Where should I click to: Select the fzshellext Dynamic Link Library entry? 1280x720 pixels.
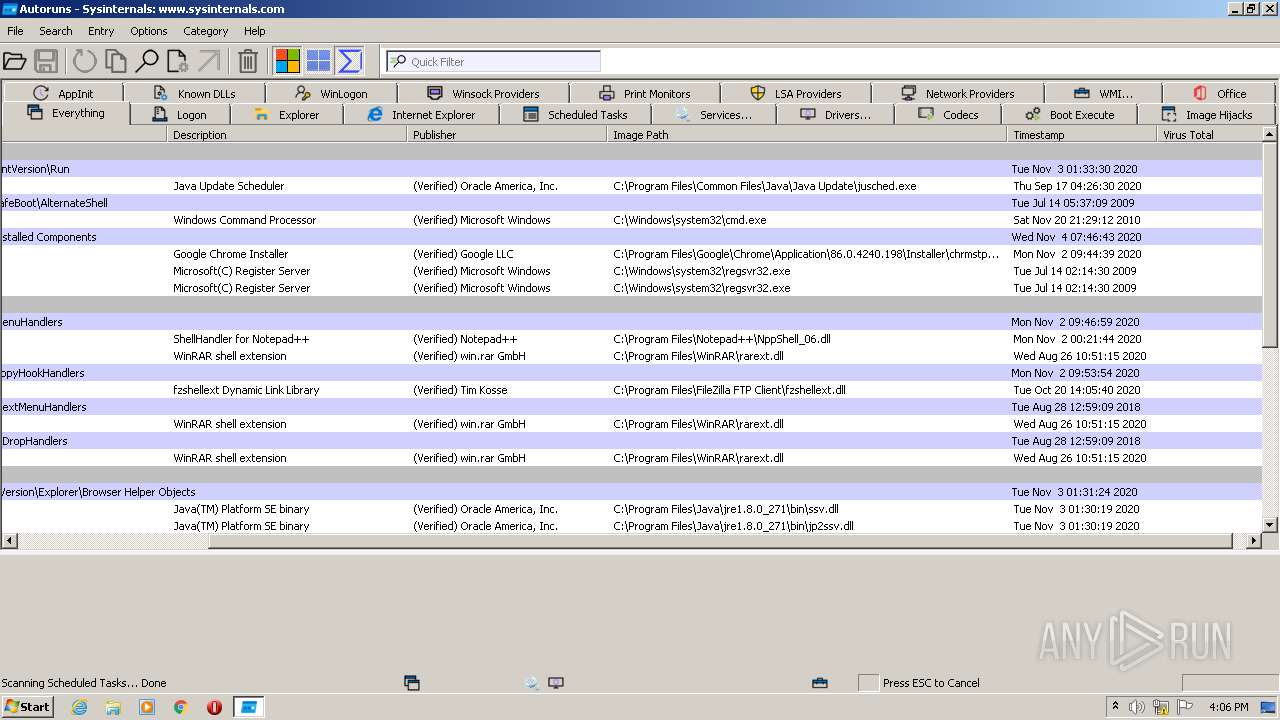tap(246, 390)
